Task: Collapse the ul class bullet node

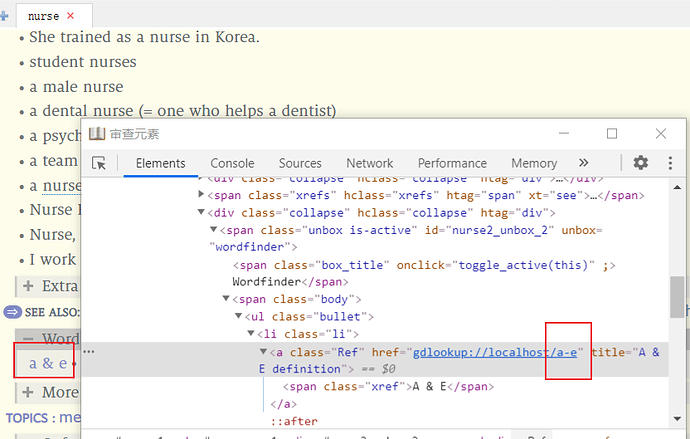Action: (x=238, y=316)
